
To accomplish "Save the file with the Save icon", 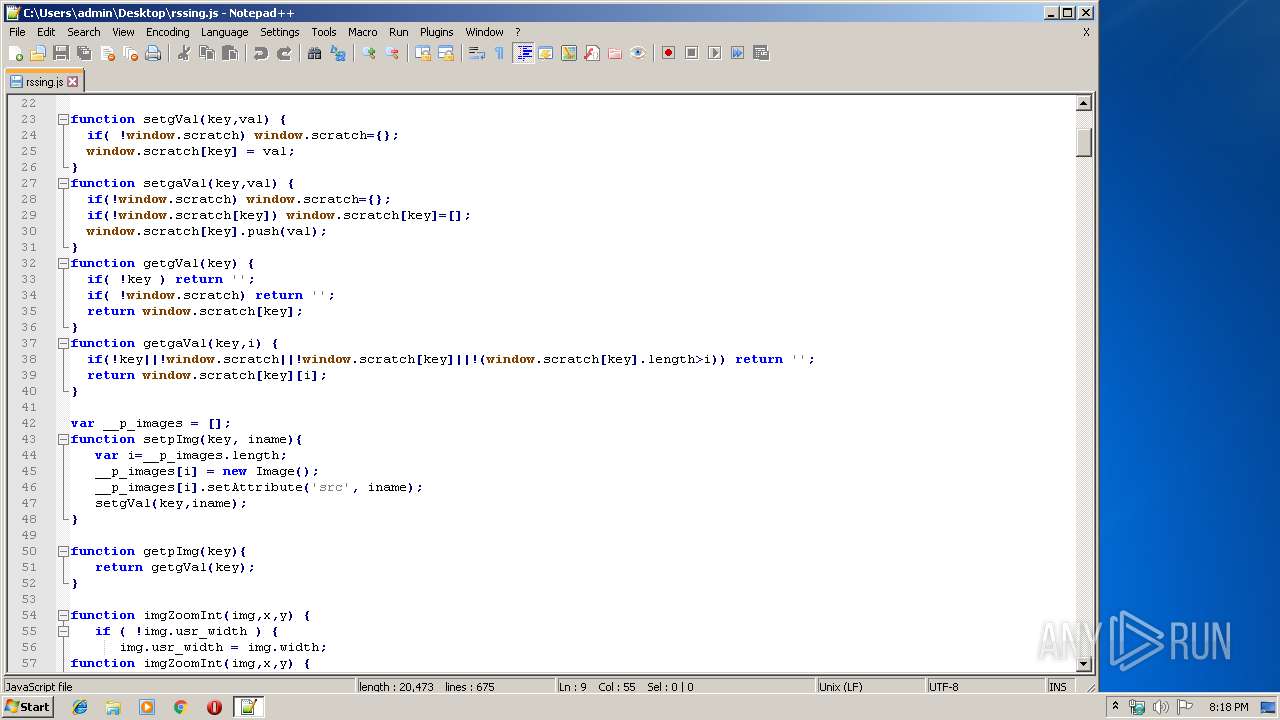I will click(x=61, y=53).
